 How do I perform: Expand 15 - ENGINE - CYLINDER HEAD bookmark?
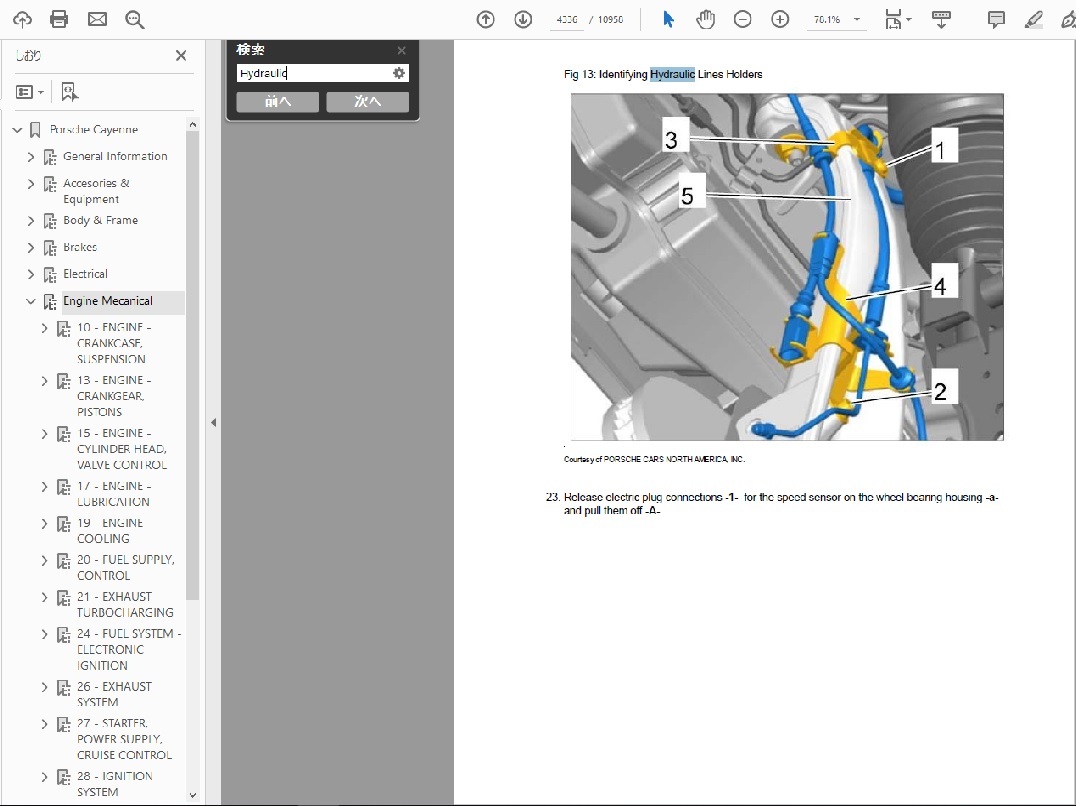point(45,434)
